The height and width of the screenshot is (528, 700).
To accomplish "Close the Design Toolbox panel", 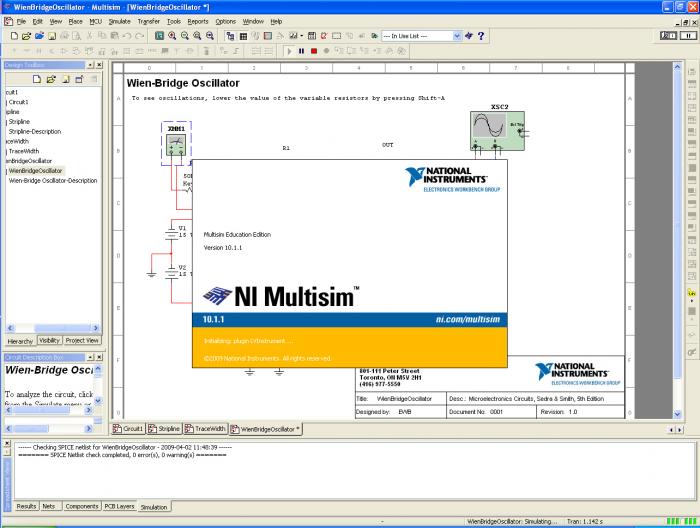I will click(99, 65).
